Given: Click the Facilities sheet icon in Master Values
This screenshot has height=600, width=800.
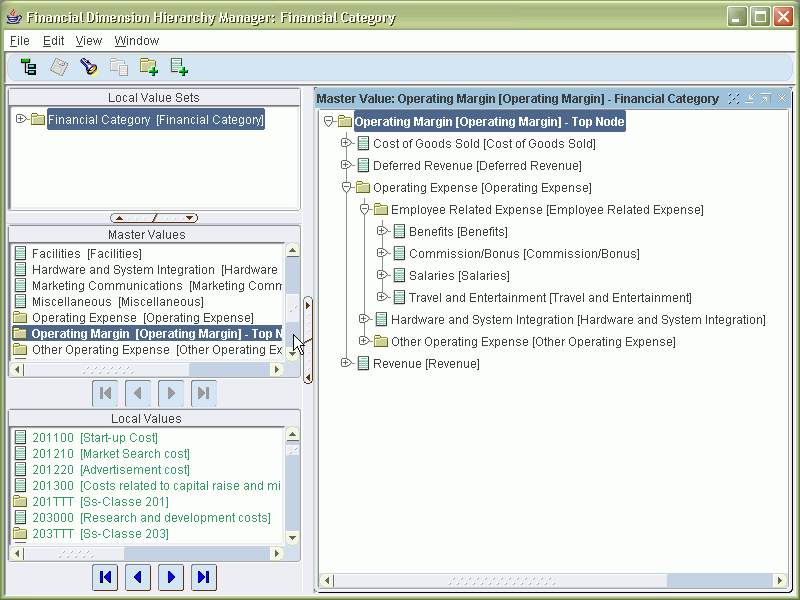Looking at the screenshot, I should [x=20, y=253].
